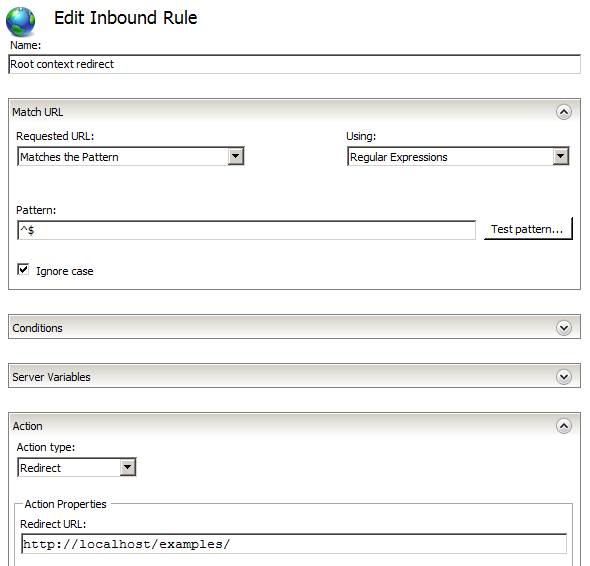Open the Action type dropdown arrow
Image resolution: width=590 pixels, height=566 pixels.
coord(128,467)
